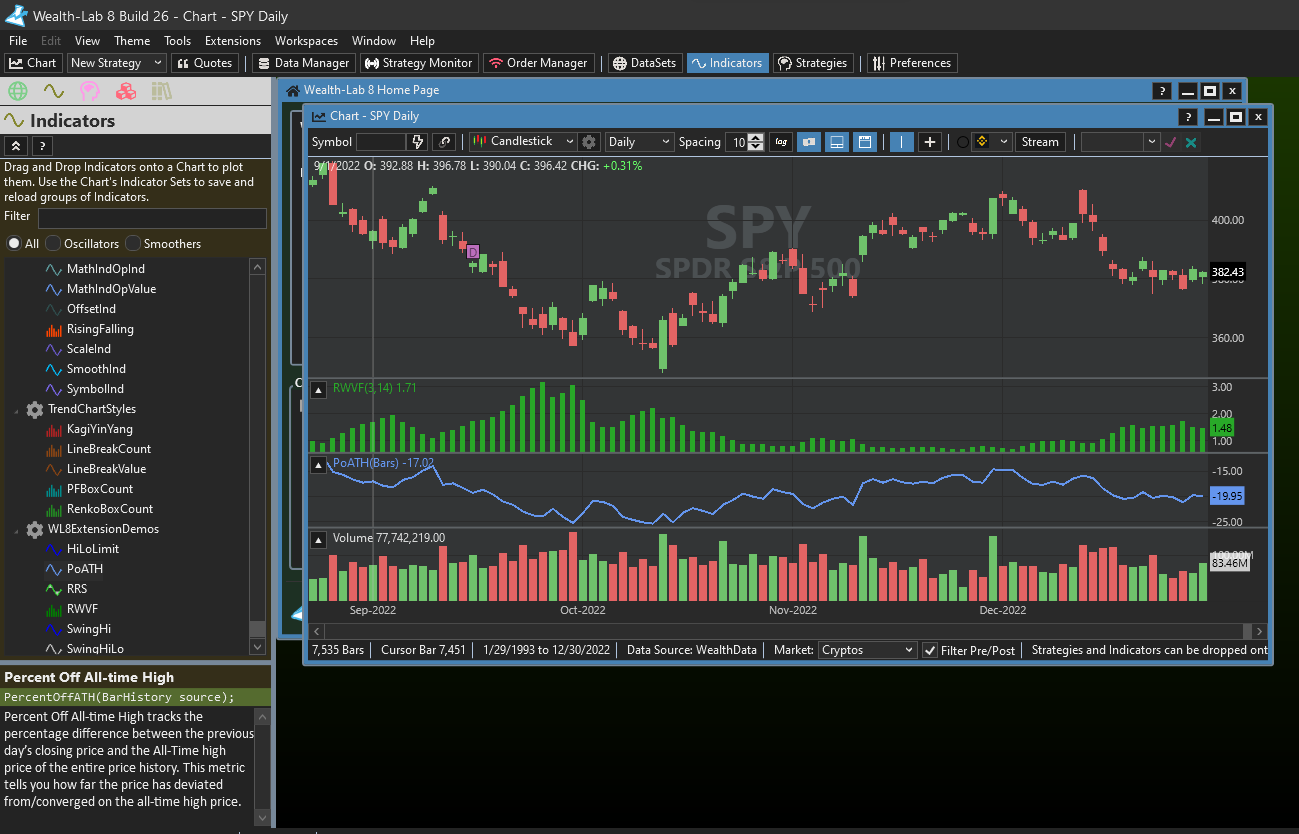The height and width of the screenshot is (834, 1299).
Task: Click the indicator Filter text field
Action: point(152,217)
